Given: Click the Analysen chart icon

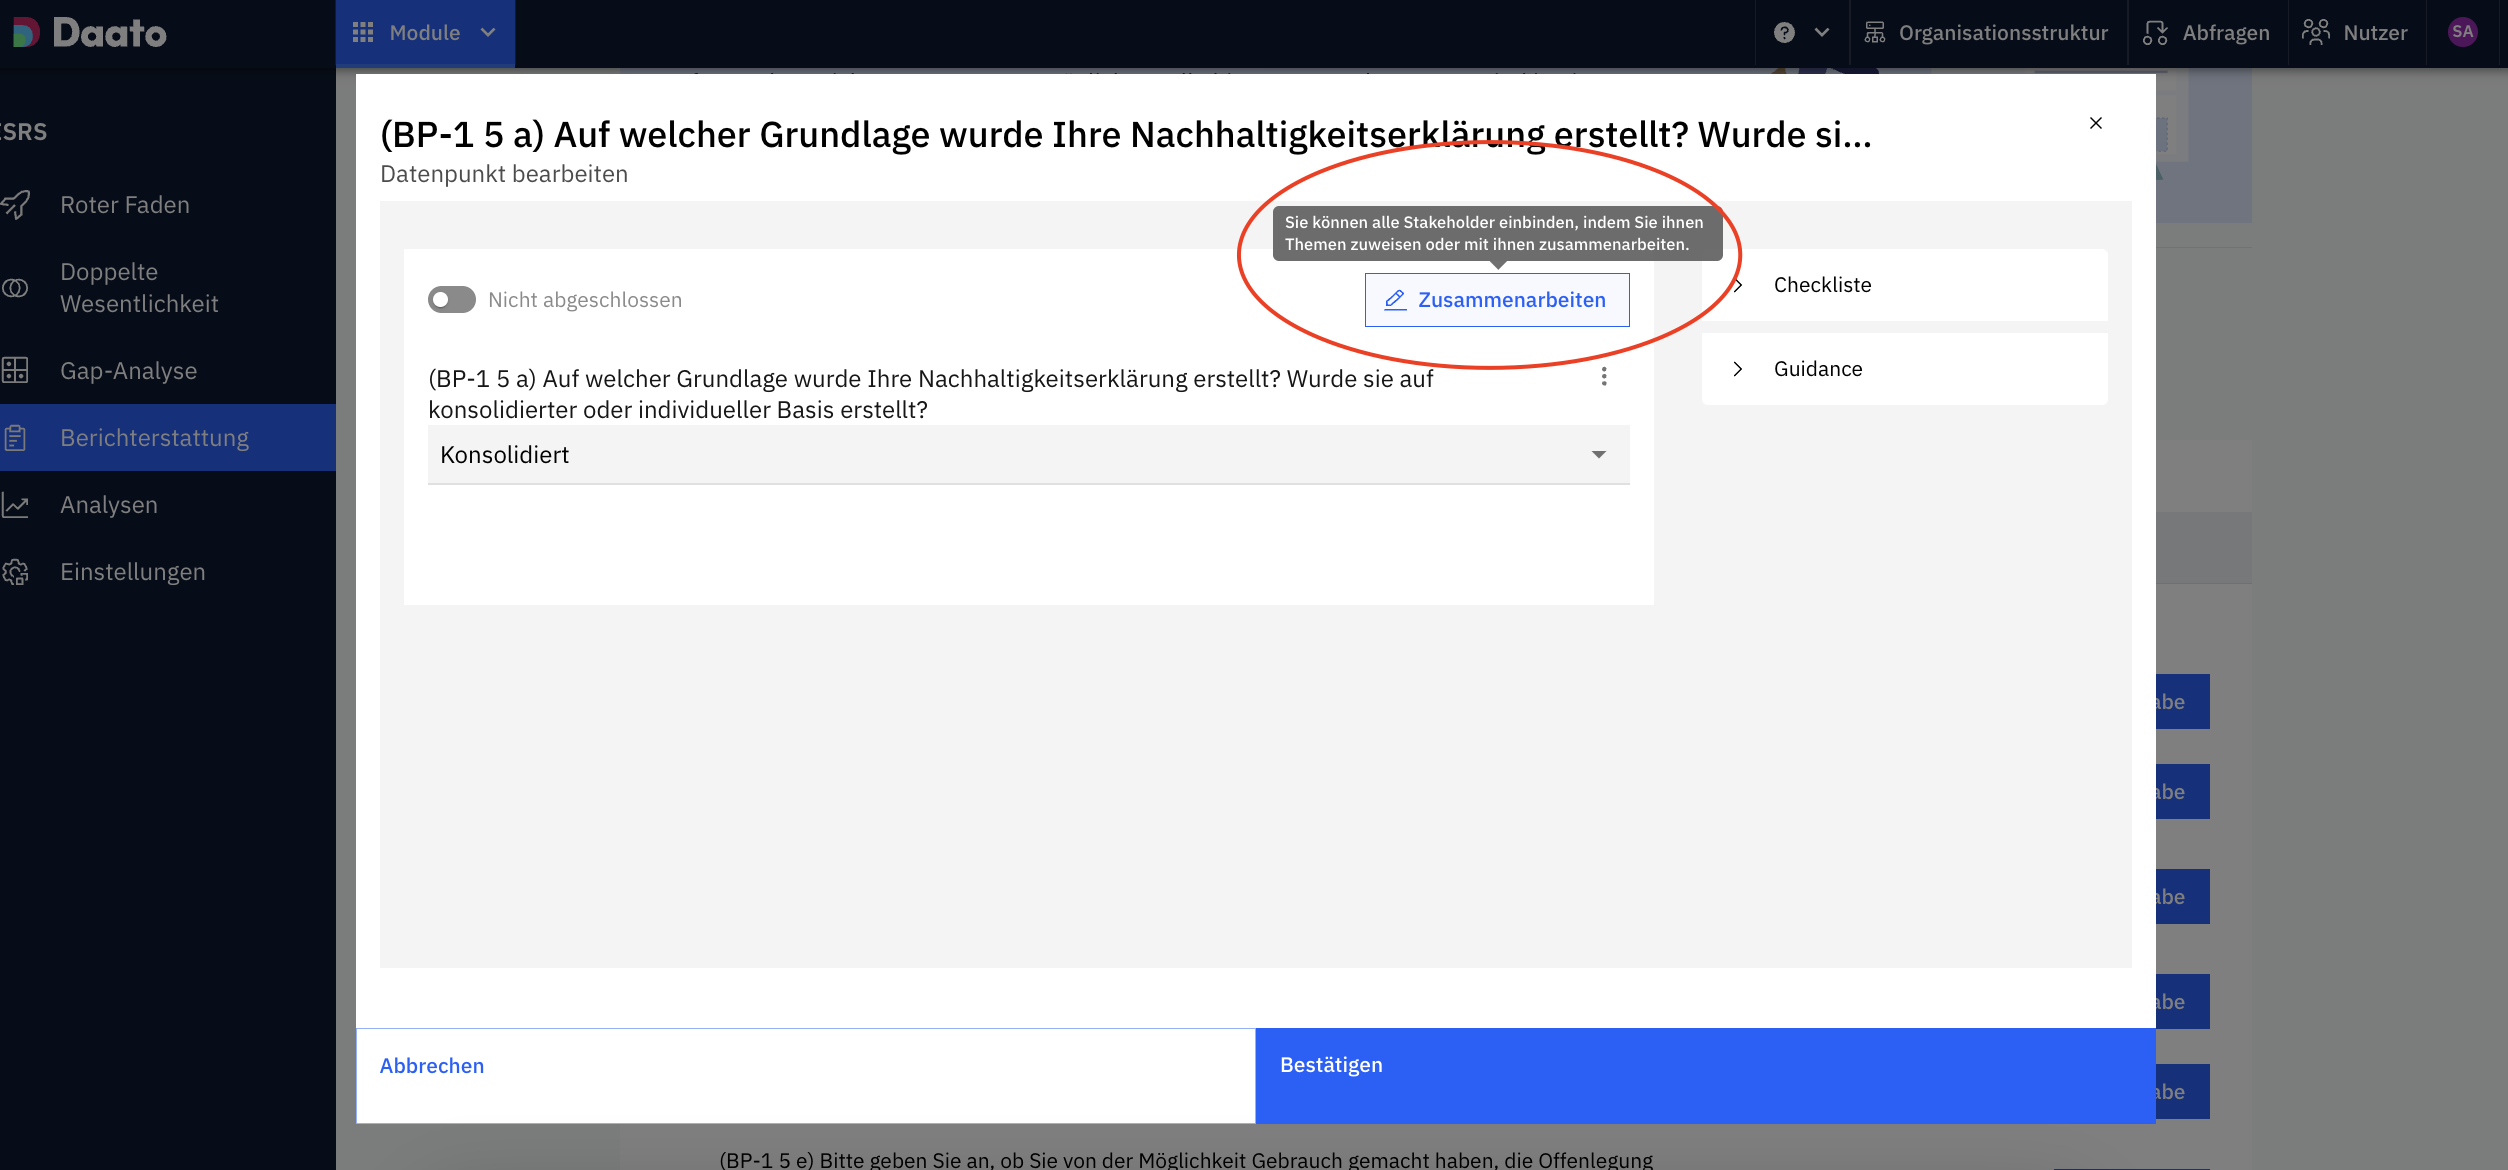Looking at the screenshot, I should (15, 505).
